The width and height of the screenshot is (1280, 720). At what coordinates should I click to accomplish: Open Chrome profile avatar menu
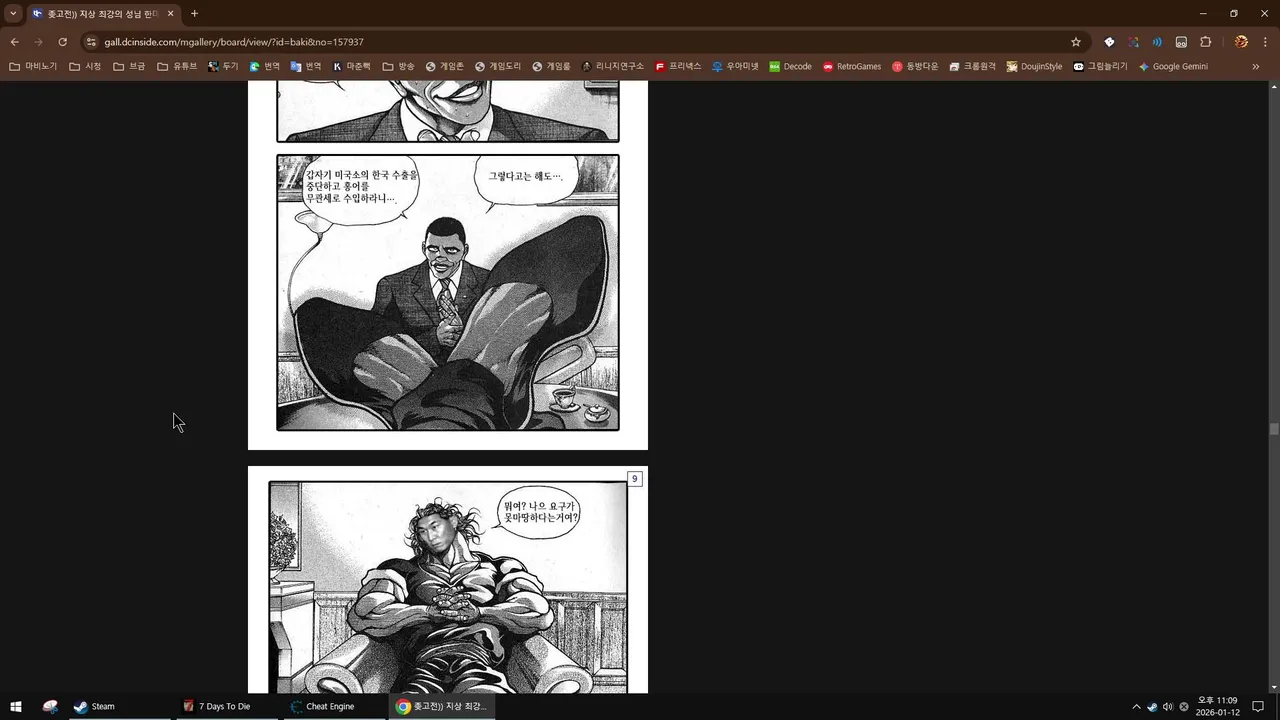1241,42
